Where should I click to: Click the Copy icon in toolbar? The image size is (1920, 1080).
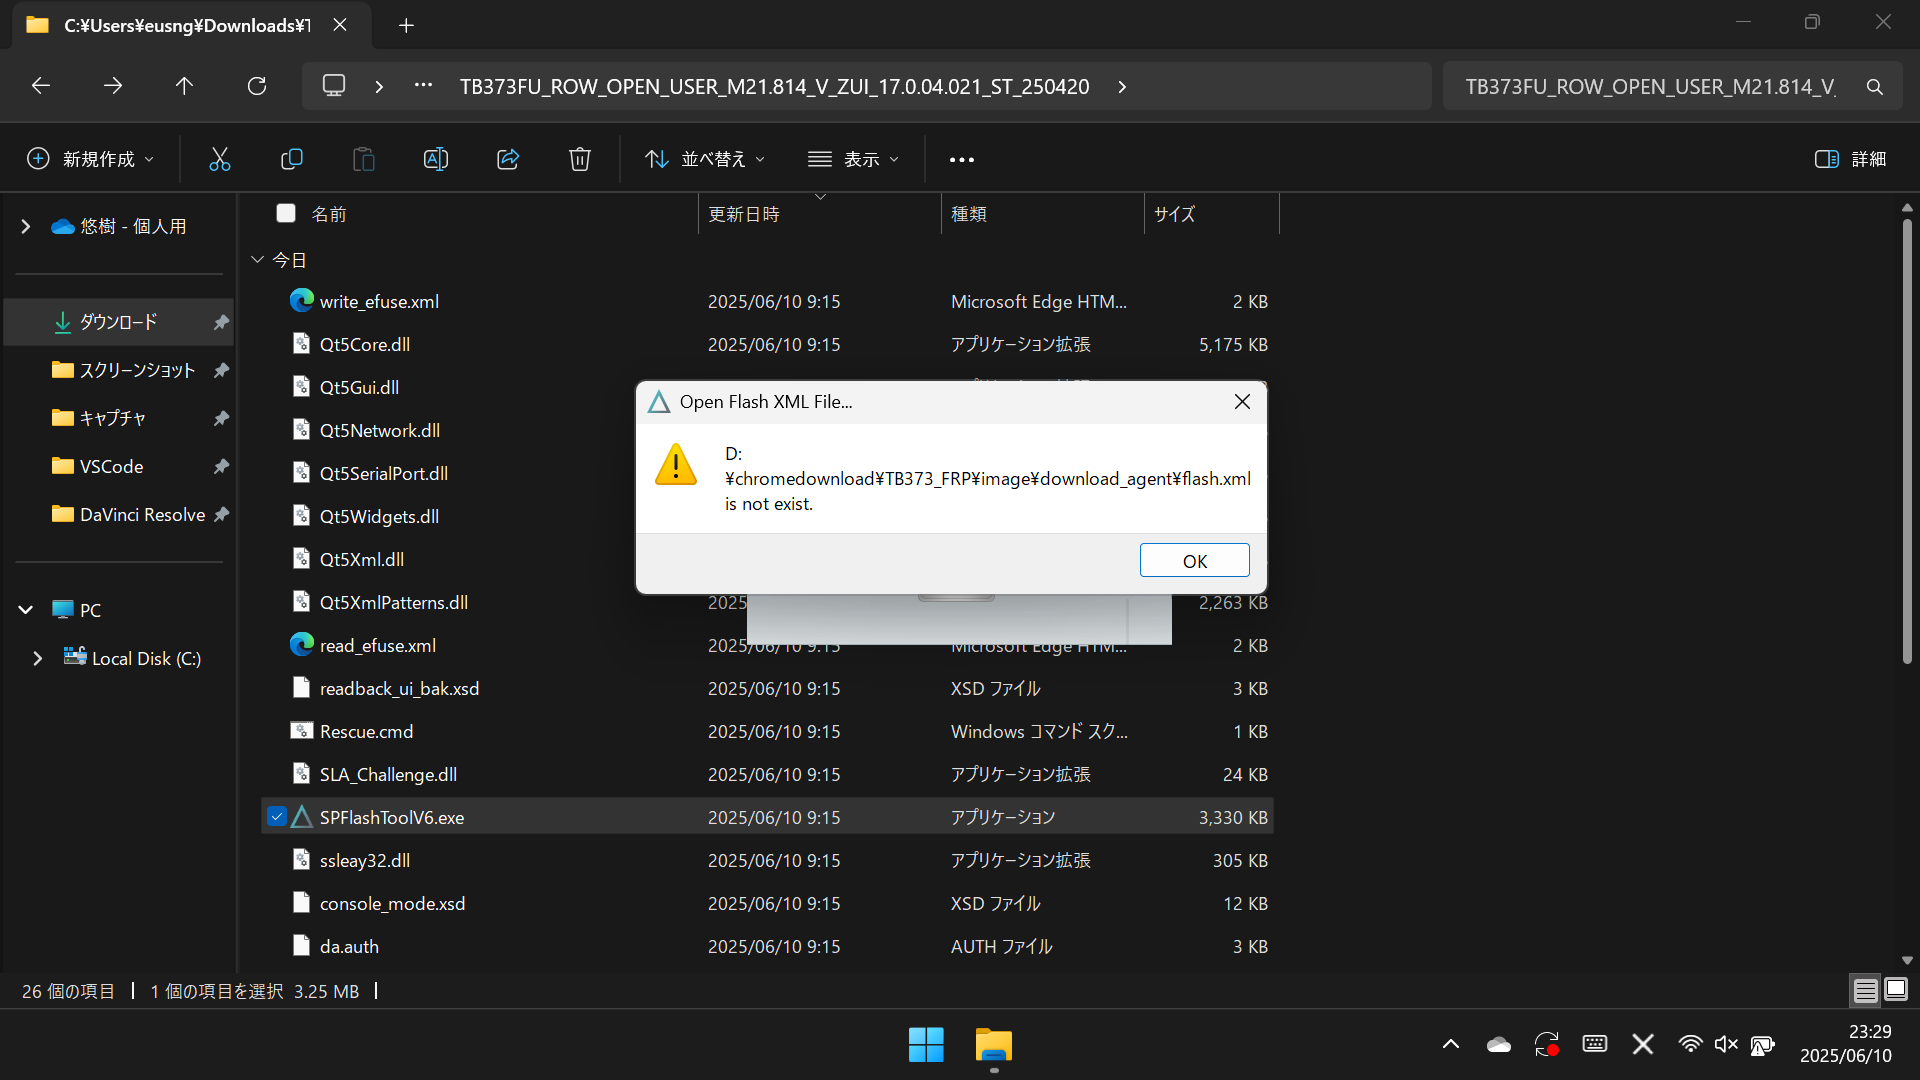291,159
